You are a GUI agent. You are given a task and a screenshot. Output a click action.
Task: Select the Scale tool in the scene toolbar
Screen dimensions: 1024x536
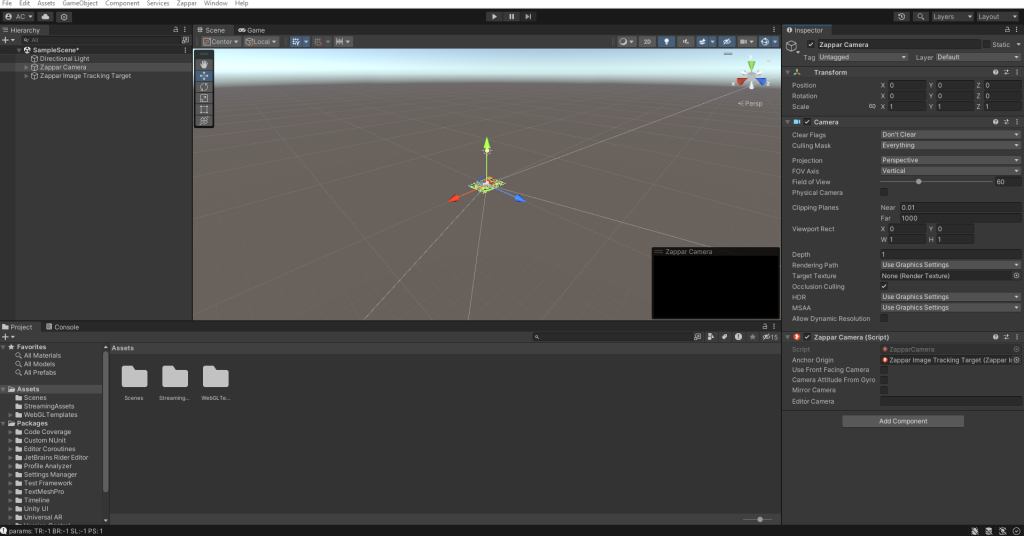[204, 98]
